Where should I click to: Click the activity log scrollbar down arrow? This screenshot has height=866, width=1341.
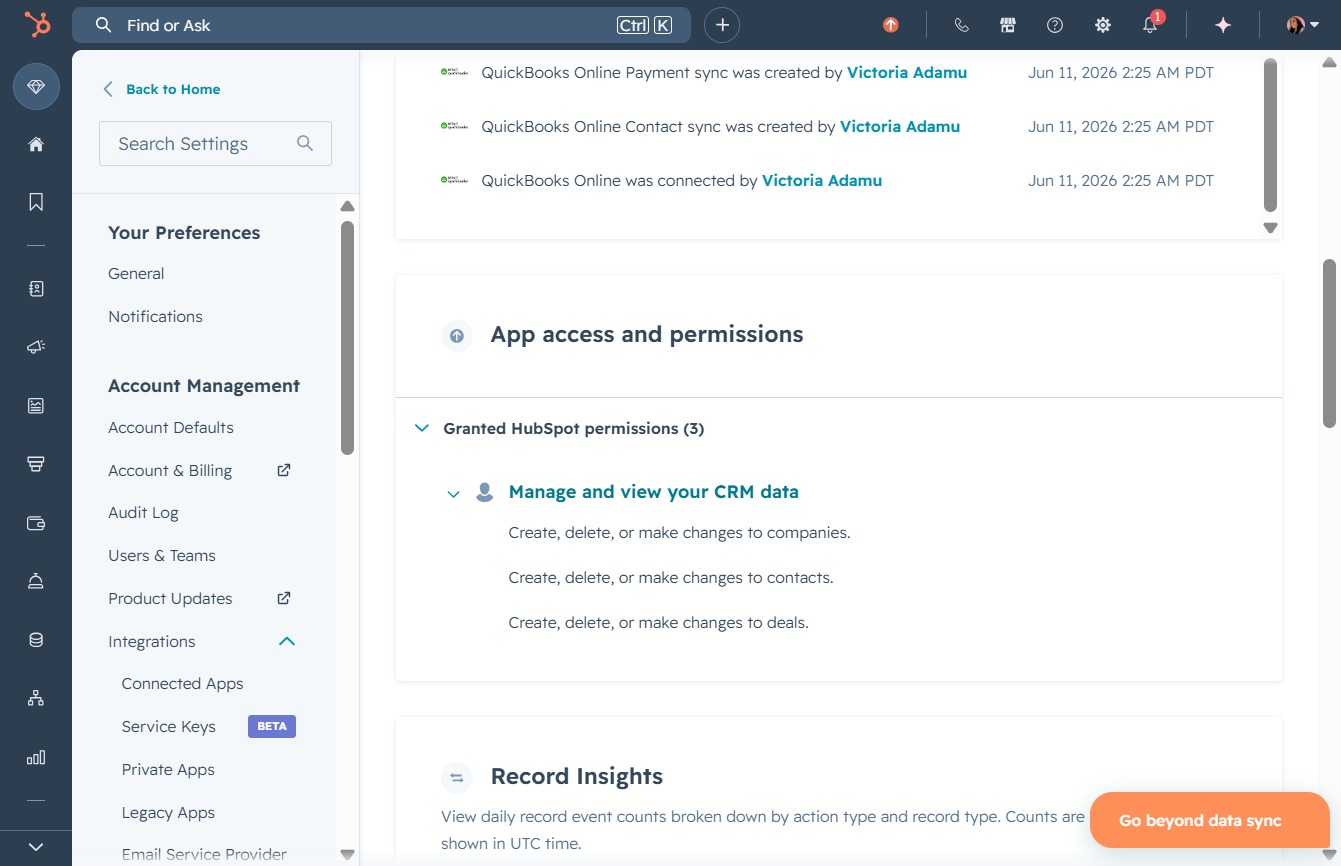point(1270,228)
